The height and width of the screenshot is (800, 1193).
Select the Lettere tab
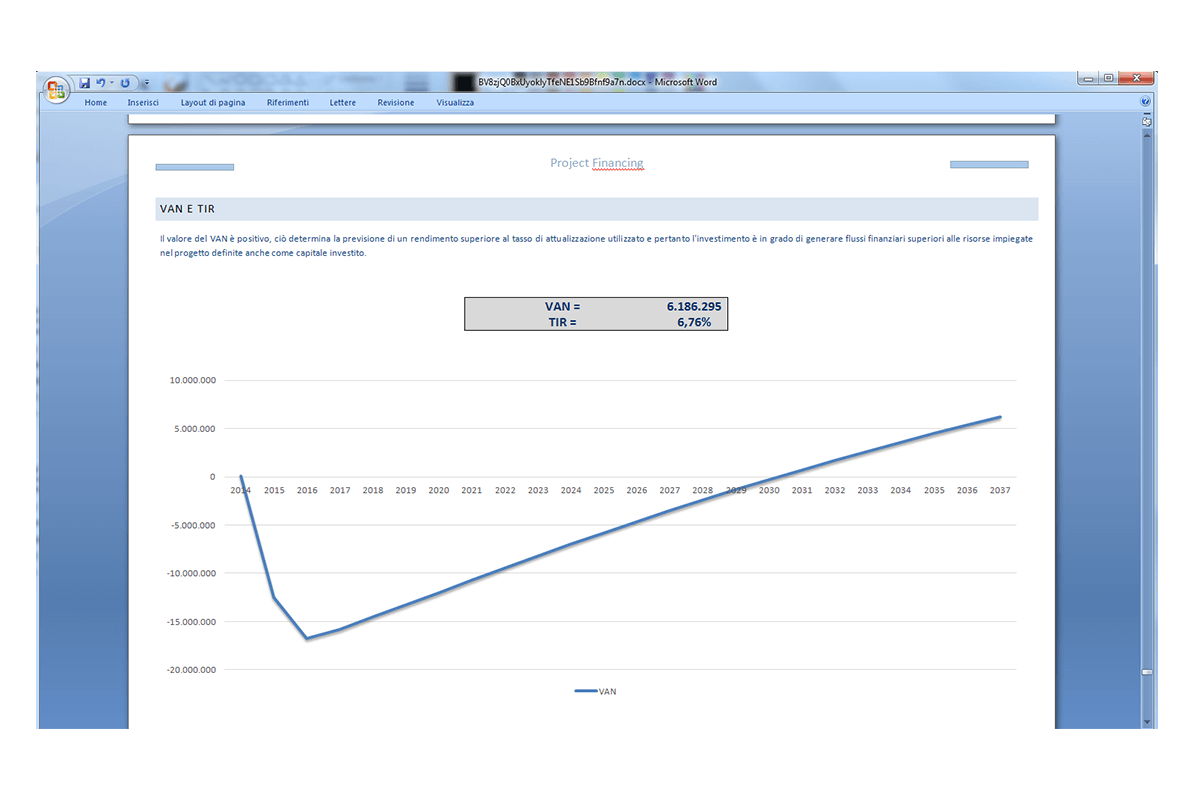coord(342,103)
